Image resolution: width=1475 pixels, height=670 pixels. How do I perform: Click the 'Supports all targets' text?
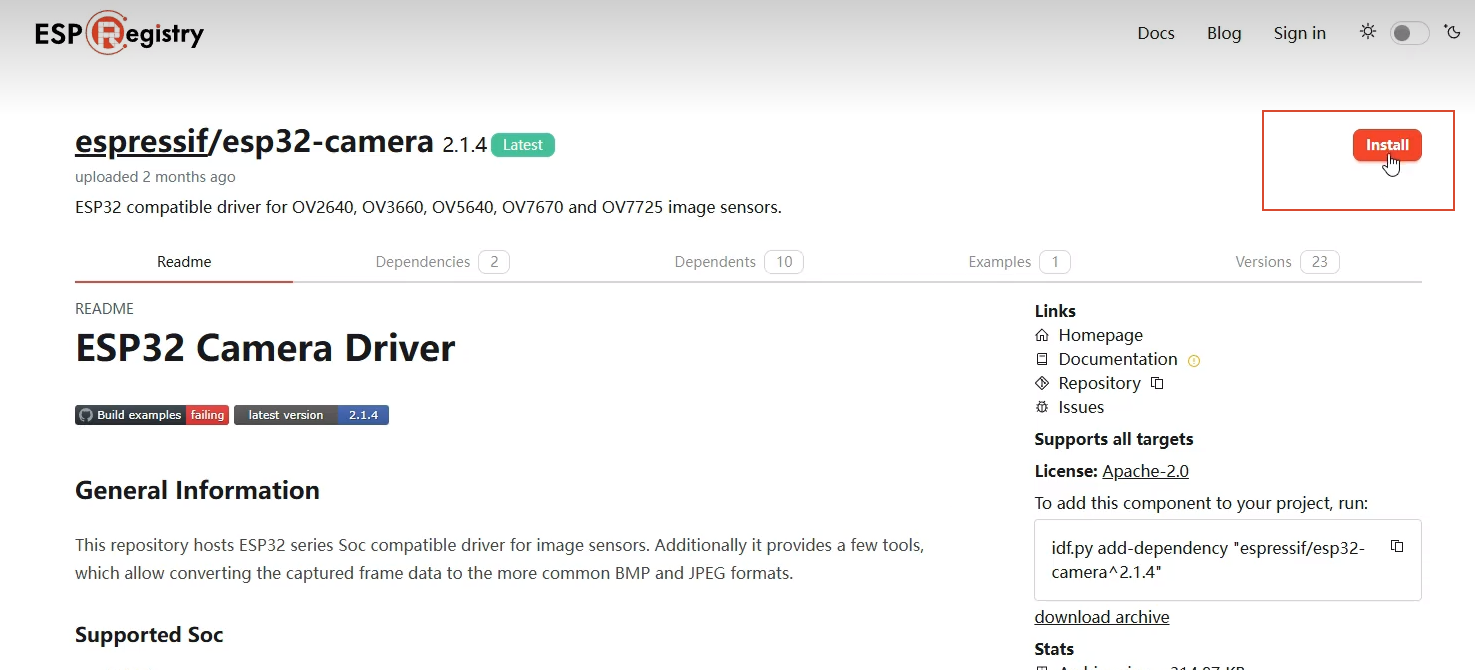pos(1114,439)
